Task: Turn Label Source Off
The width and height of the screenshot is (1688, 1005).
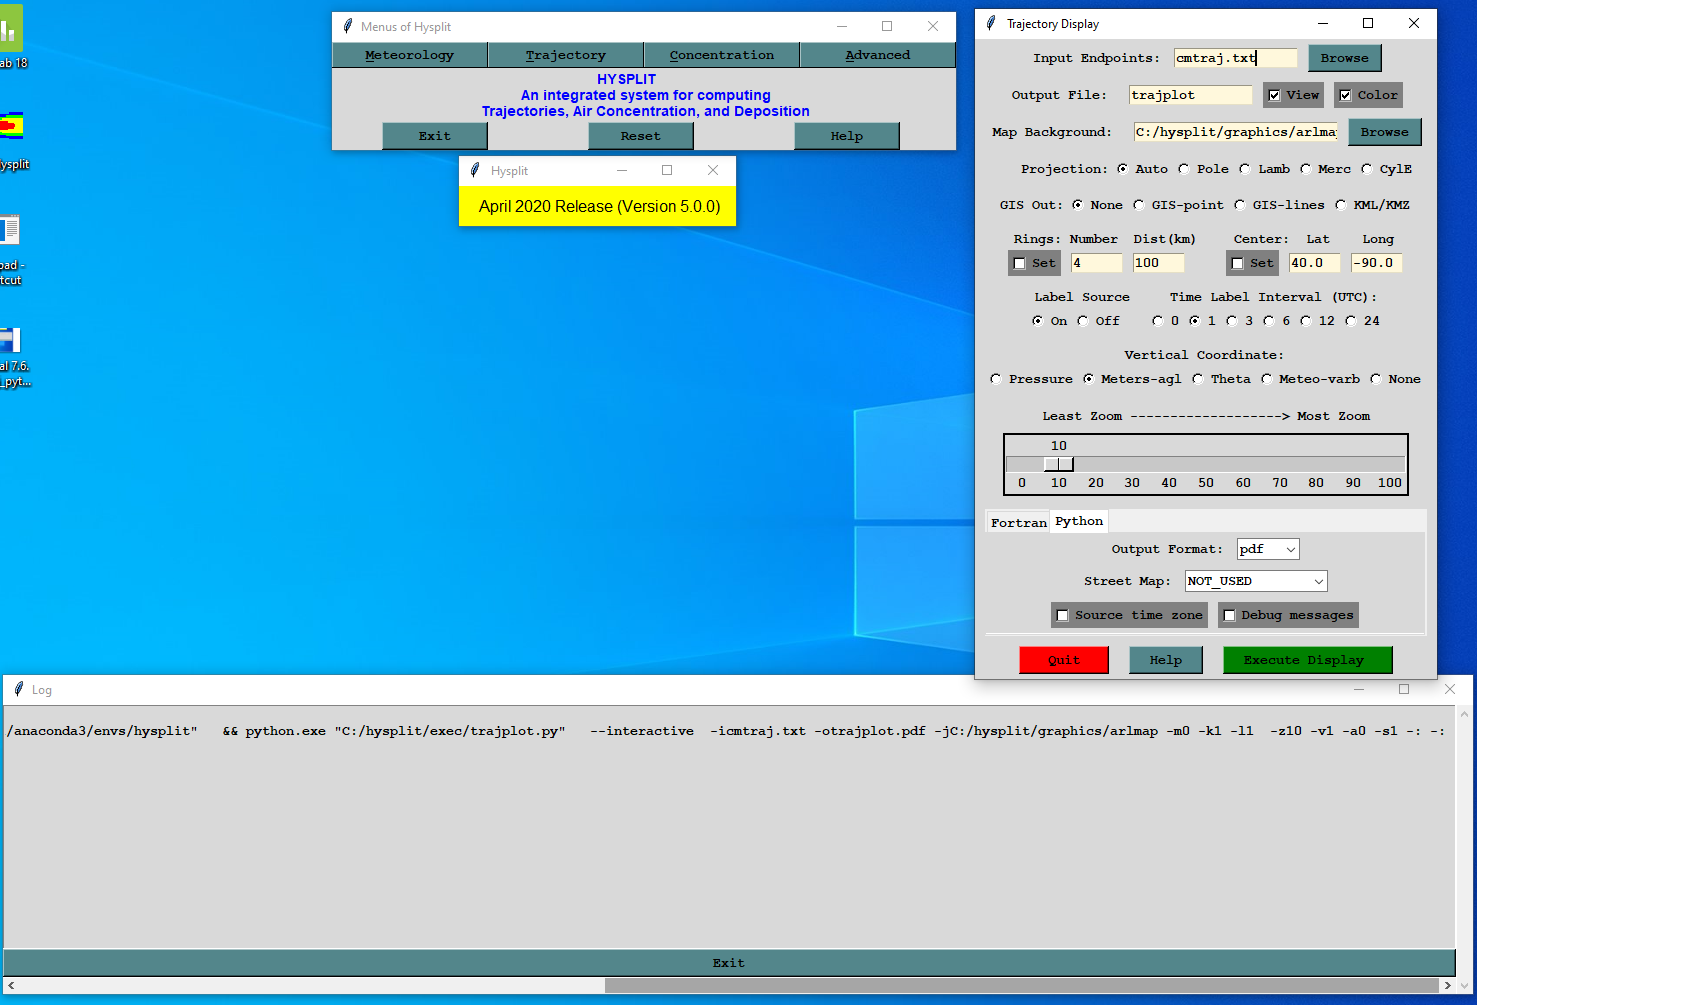Action: click(x=1082, y=321)
